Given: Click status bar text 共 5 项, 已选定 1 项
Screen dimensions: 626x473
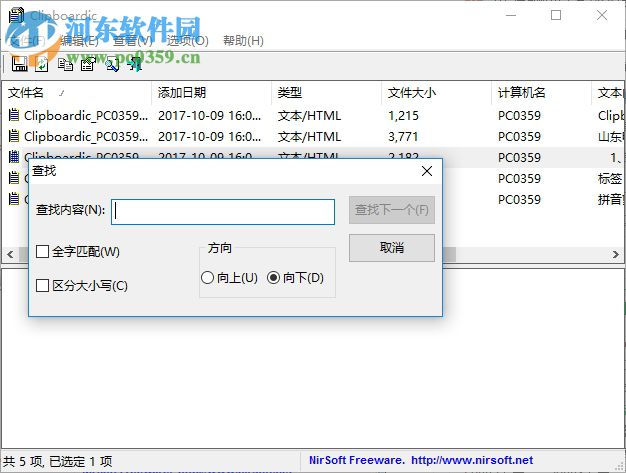Looking at the screenshot, I should [x=57, y=461].
